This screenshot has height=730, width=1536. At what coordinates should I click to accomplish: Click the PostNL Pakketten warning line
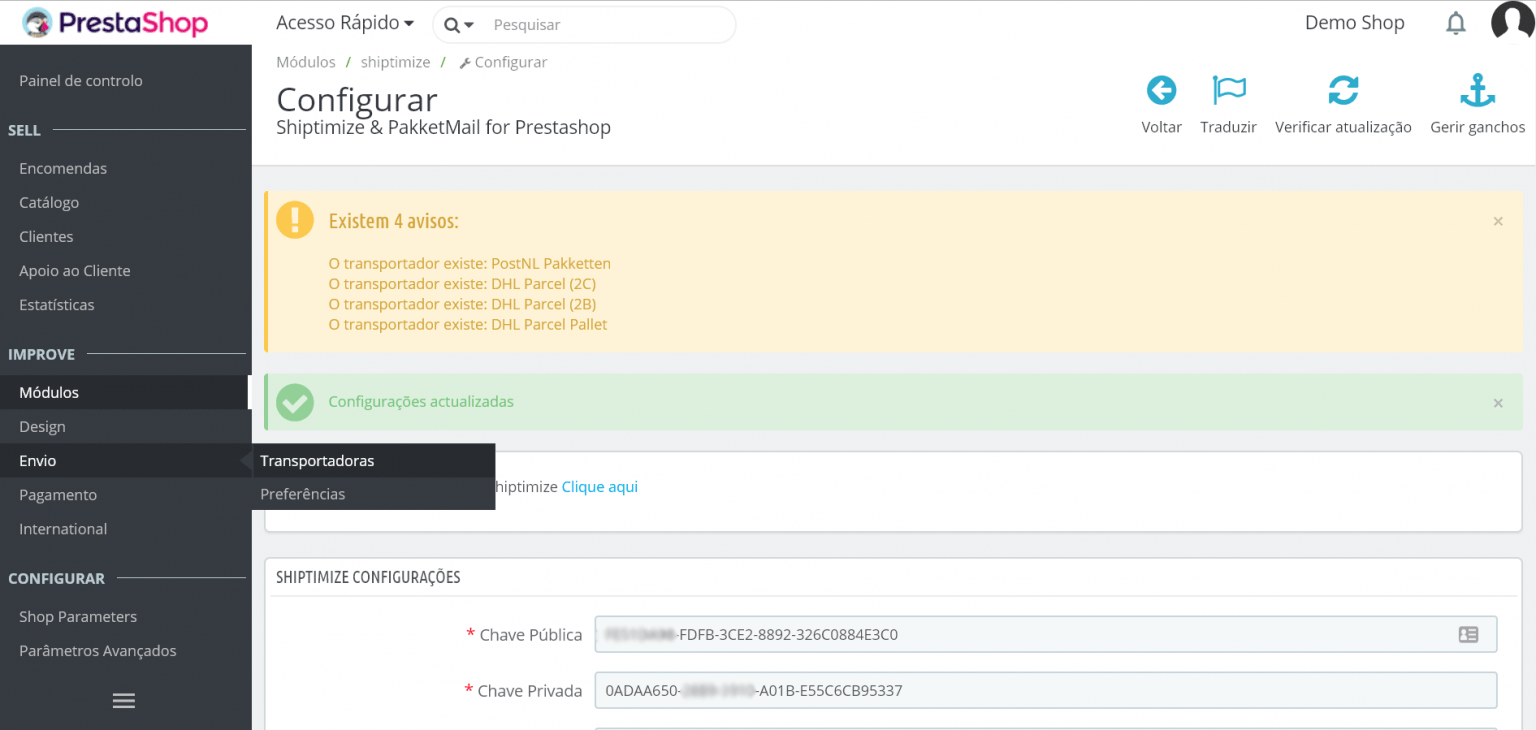(x=470, y=264)
